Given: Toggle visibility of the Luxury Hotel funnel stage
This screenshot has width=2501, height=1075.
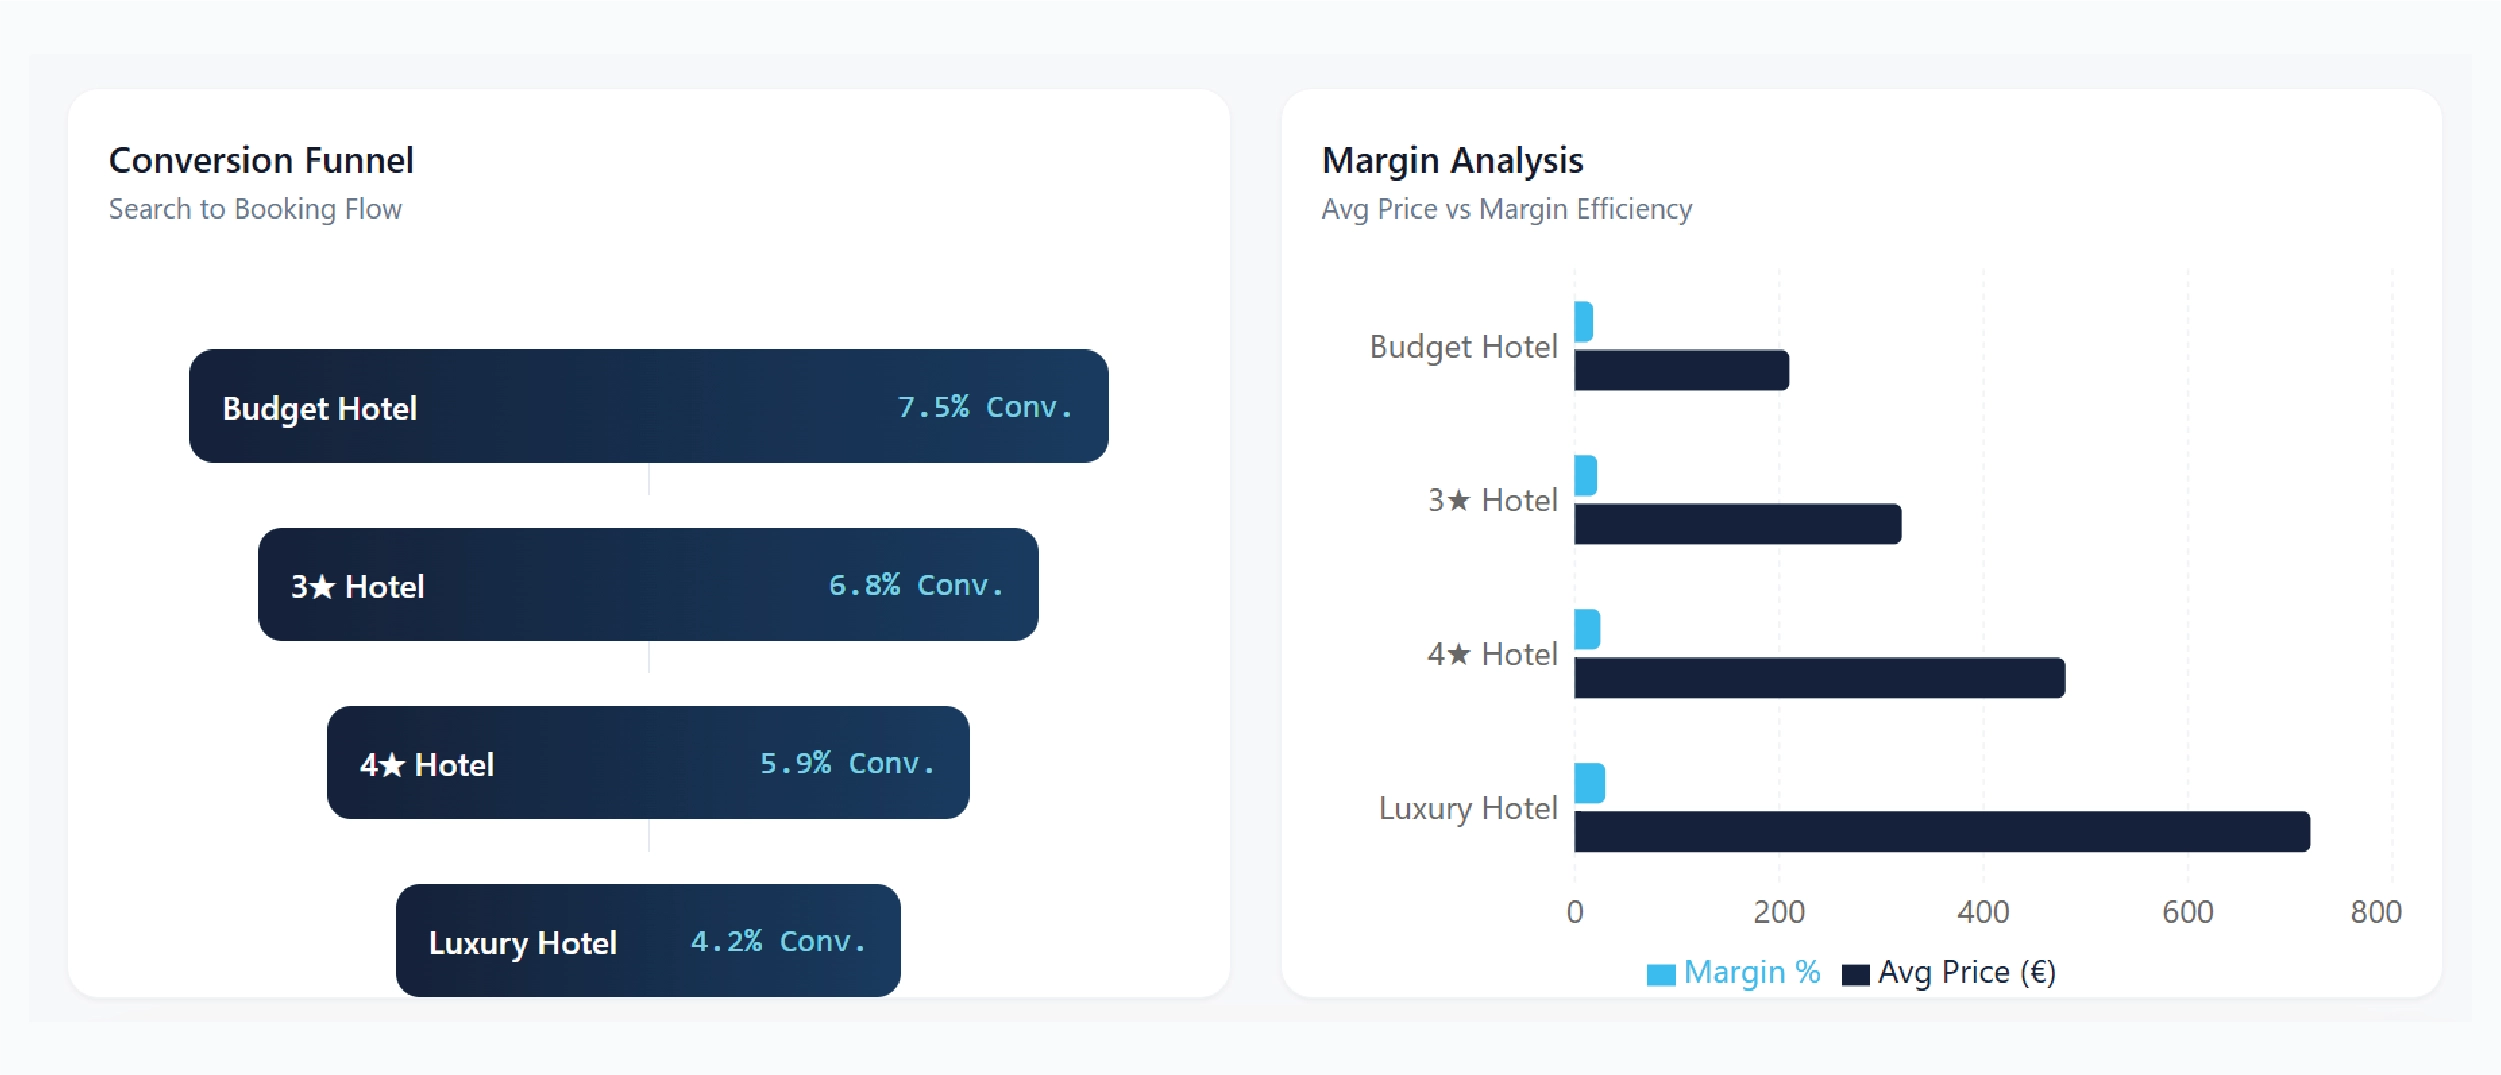Looking at the screenshot, I should pos(648,941).
